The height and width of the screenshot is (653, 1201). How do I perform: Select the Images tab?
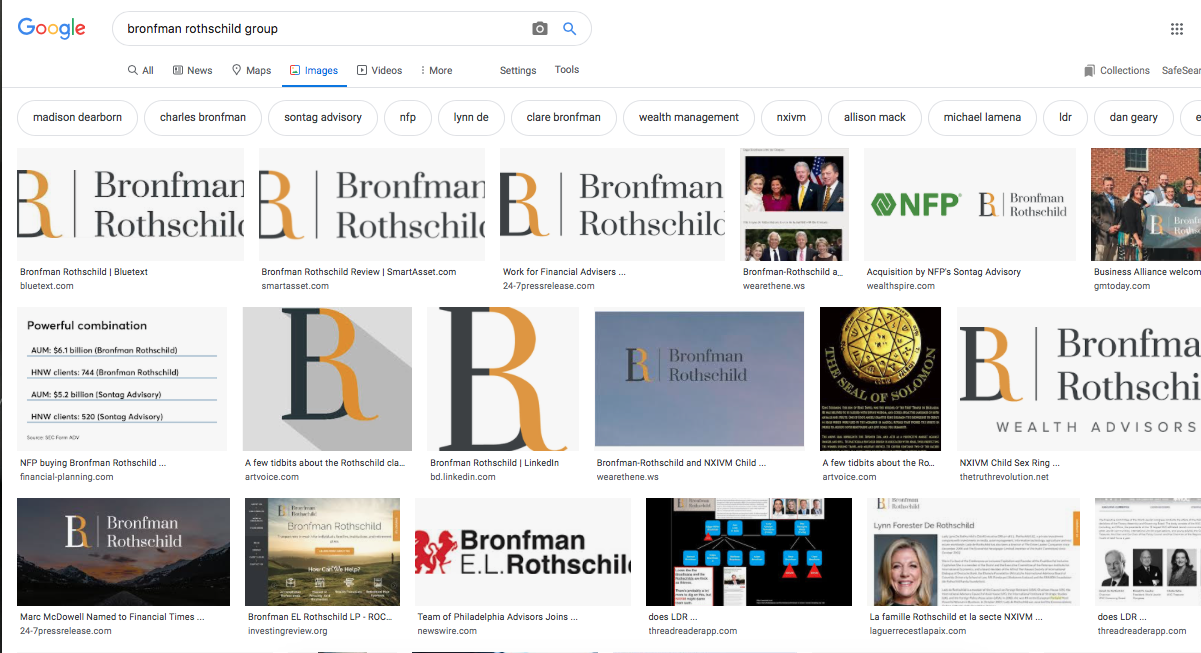pyautogui.click(x=314, y=70)
